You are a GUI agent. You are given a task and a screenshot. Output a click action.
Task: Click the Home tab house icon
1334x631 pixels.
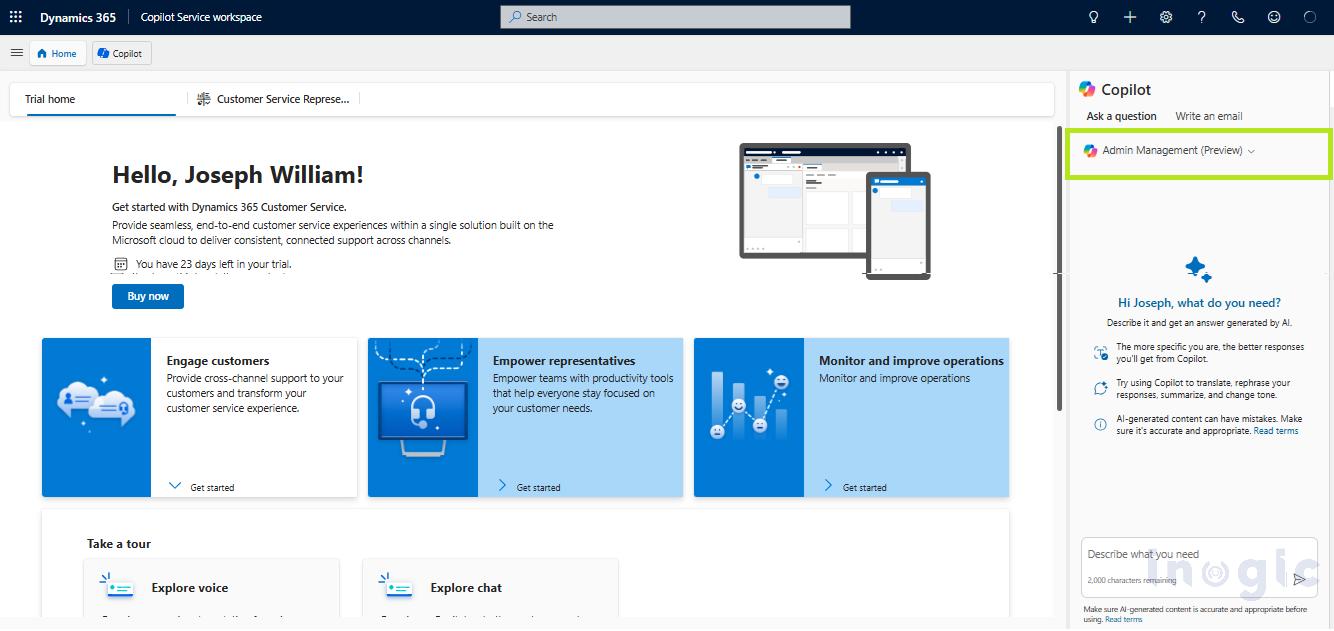[42, 54]
